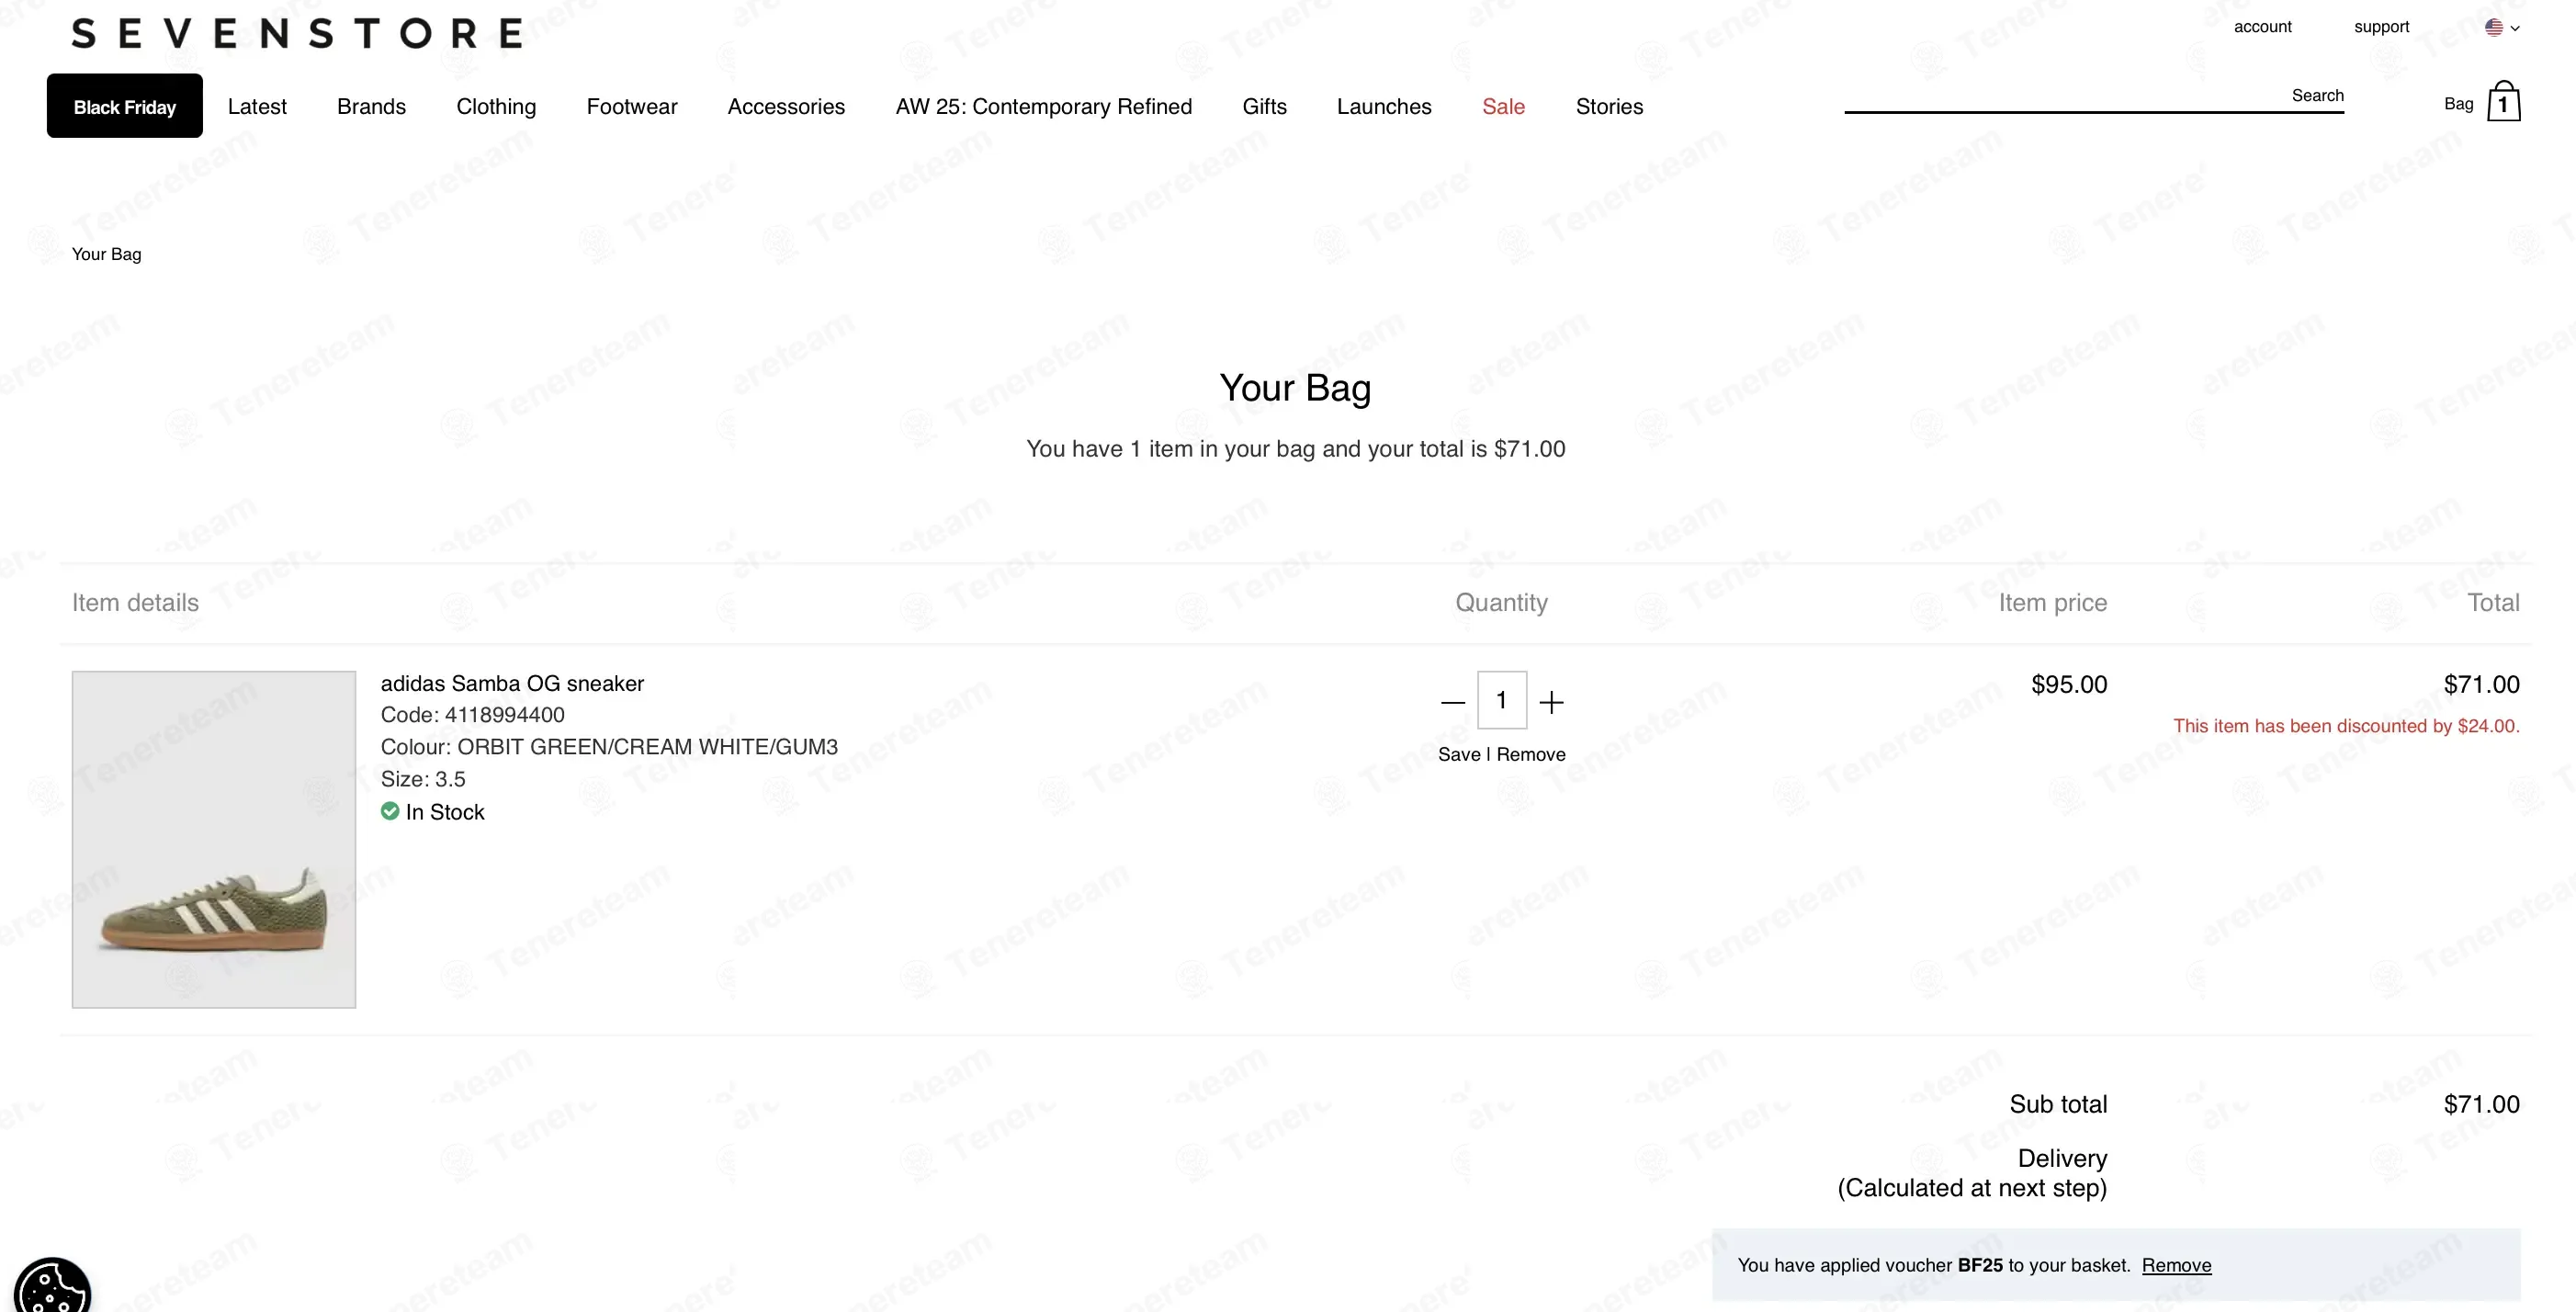Open the country flag selector

pyautogui.click(x=2501, y=28)
